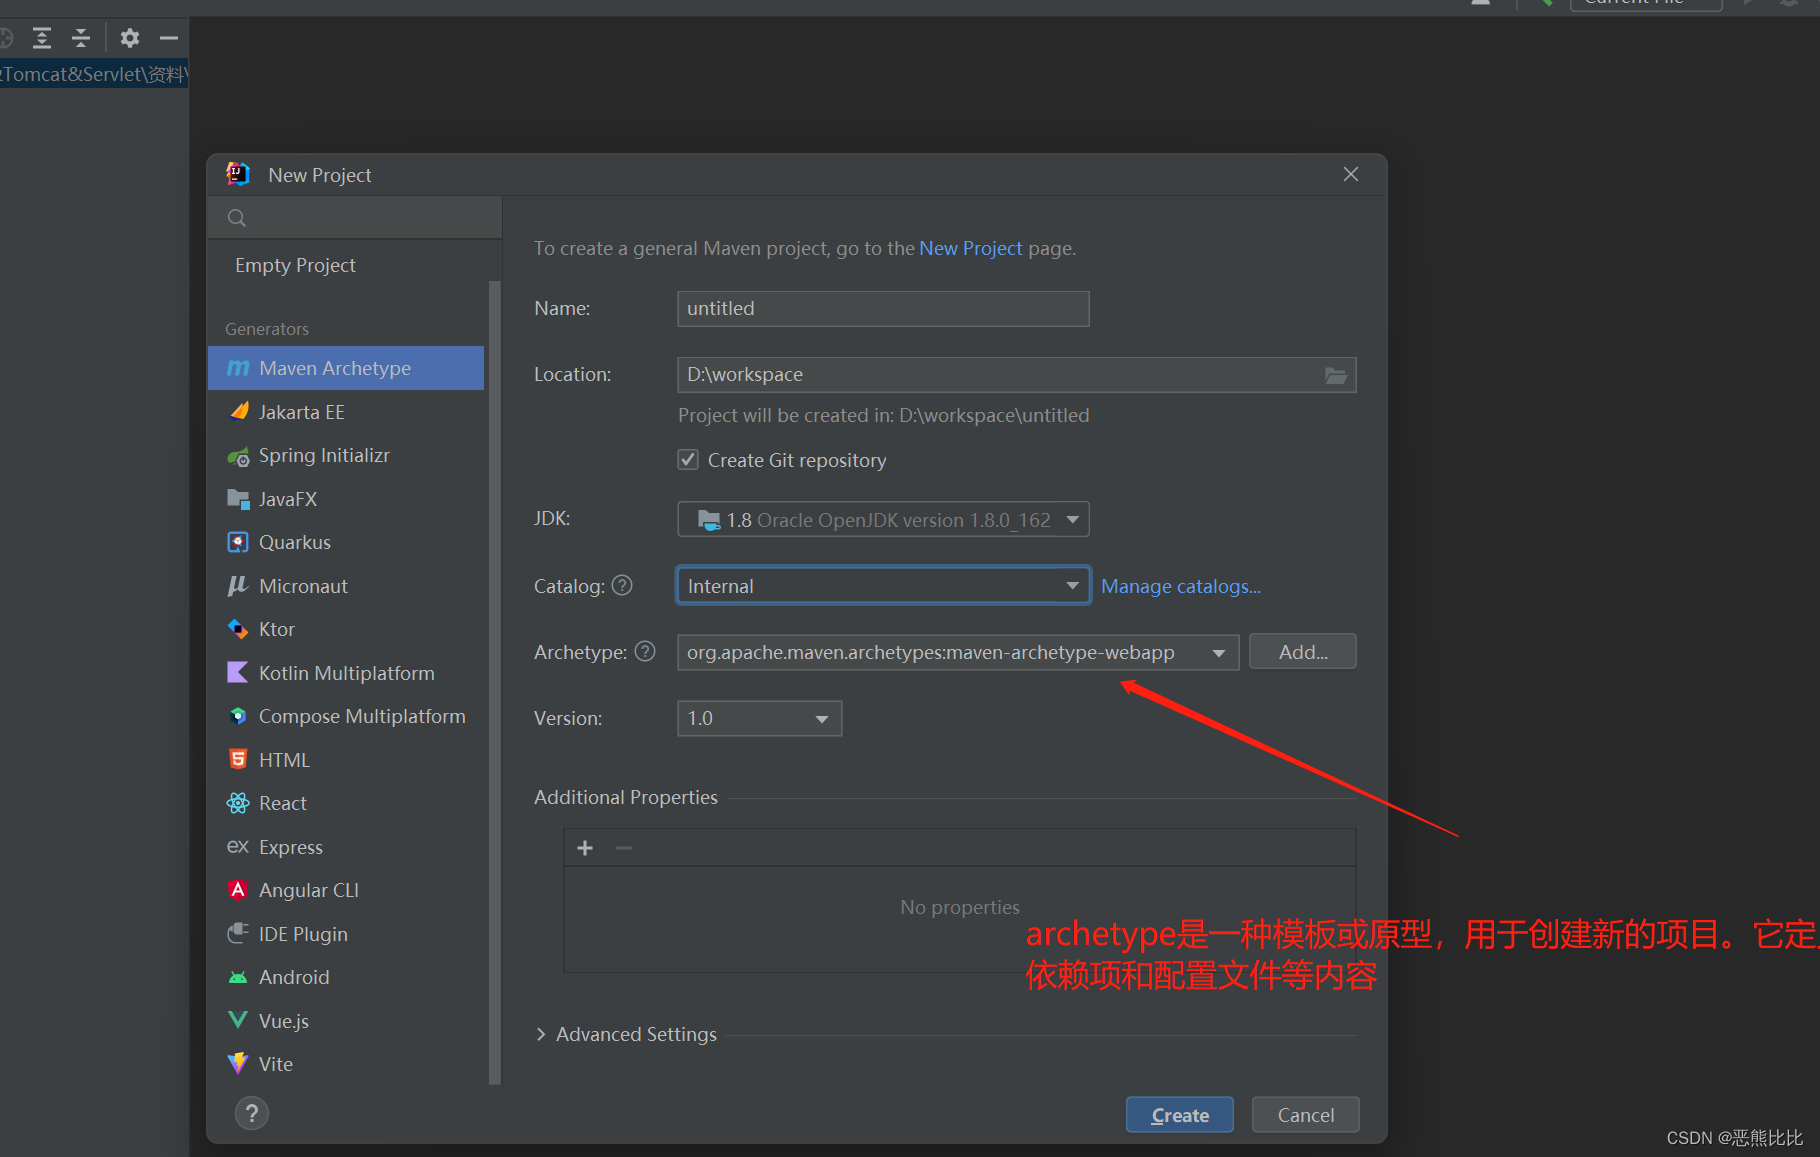The height and width of the screenshot is (1157, 1820).
Task: Open the settings gear in the IDE toolbar
Action: click(x=130, y=38)
